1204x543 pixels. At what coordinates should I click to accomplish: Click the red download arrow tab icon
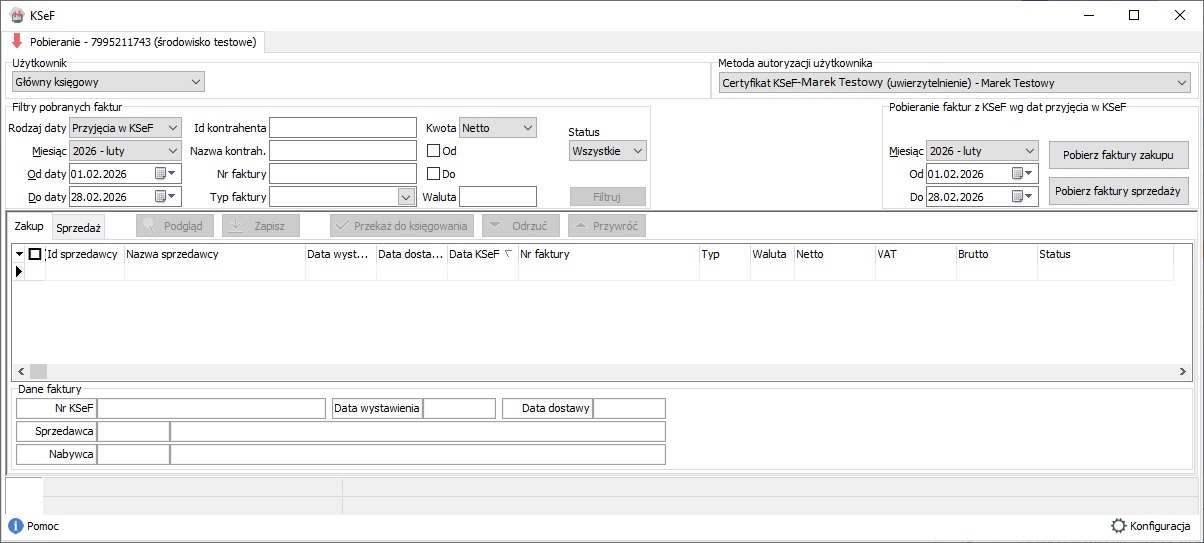(x=16, y=42)
